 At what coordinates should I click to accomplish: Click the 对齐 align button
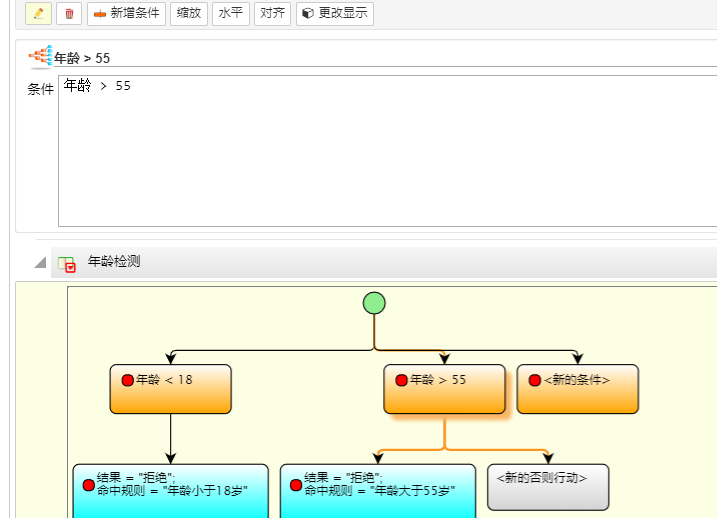pos(272,14)
